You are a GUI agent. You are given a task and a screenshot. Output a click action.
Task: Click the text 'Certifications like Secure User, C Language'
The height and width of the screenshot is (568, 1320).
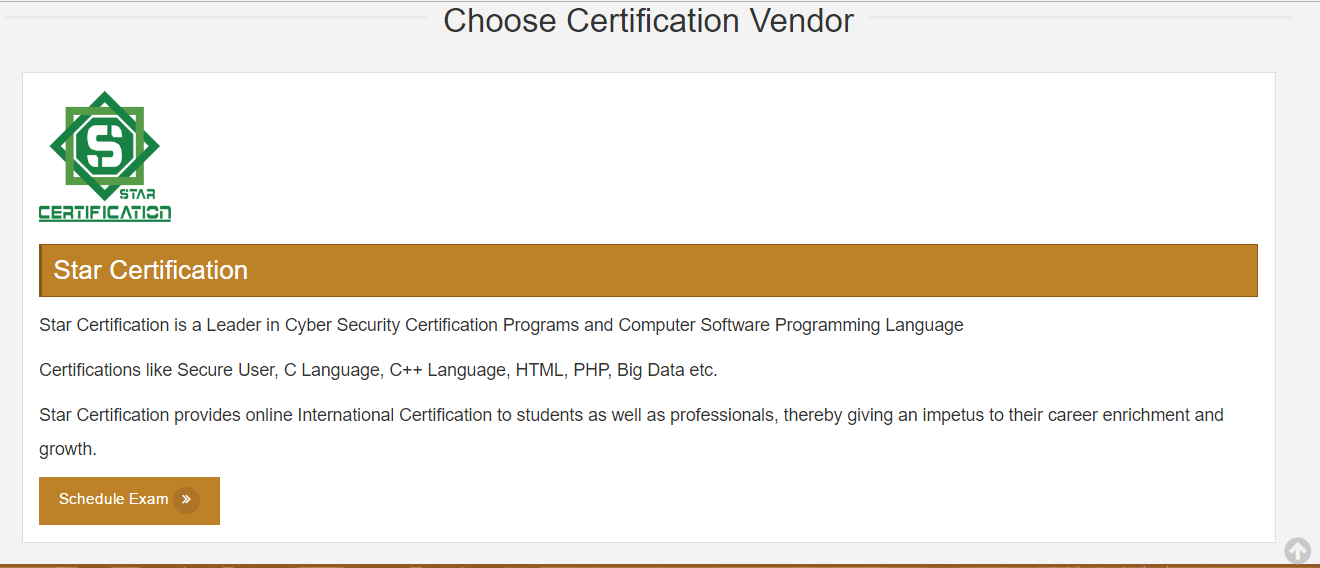click(x=210, y=370)
